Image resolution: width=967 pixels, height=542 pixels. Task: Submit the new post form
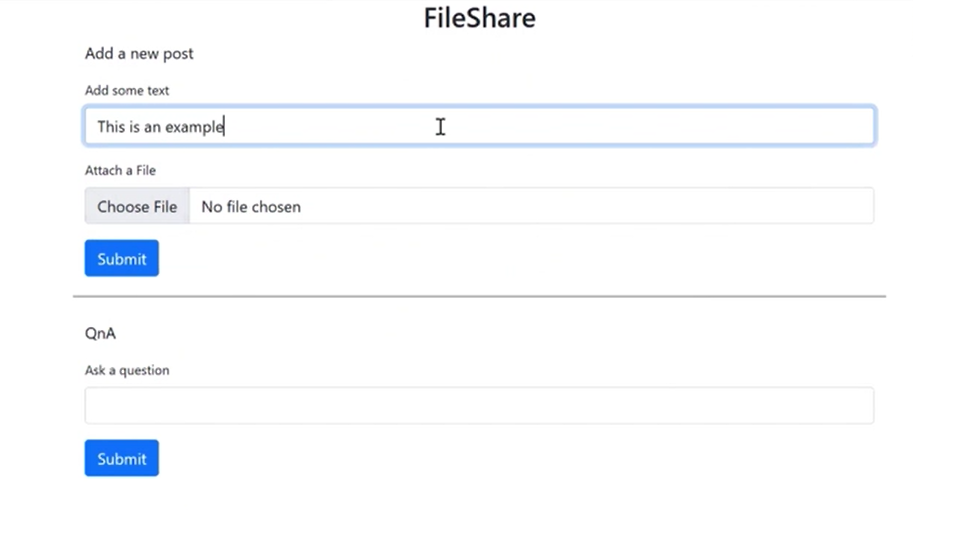coord(122,259)
